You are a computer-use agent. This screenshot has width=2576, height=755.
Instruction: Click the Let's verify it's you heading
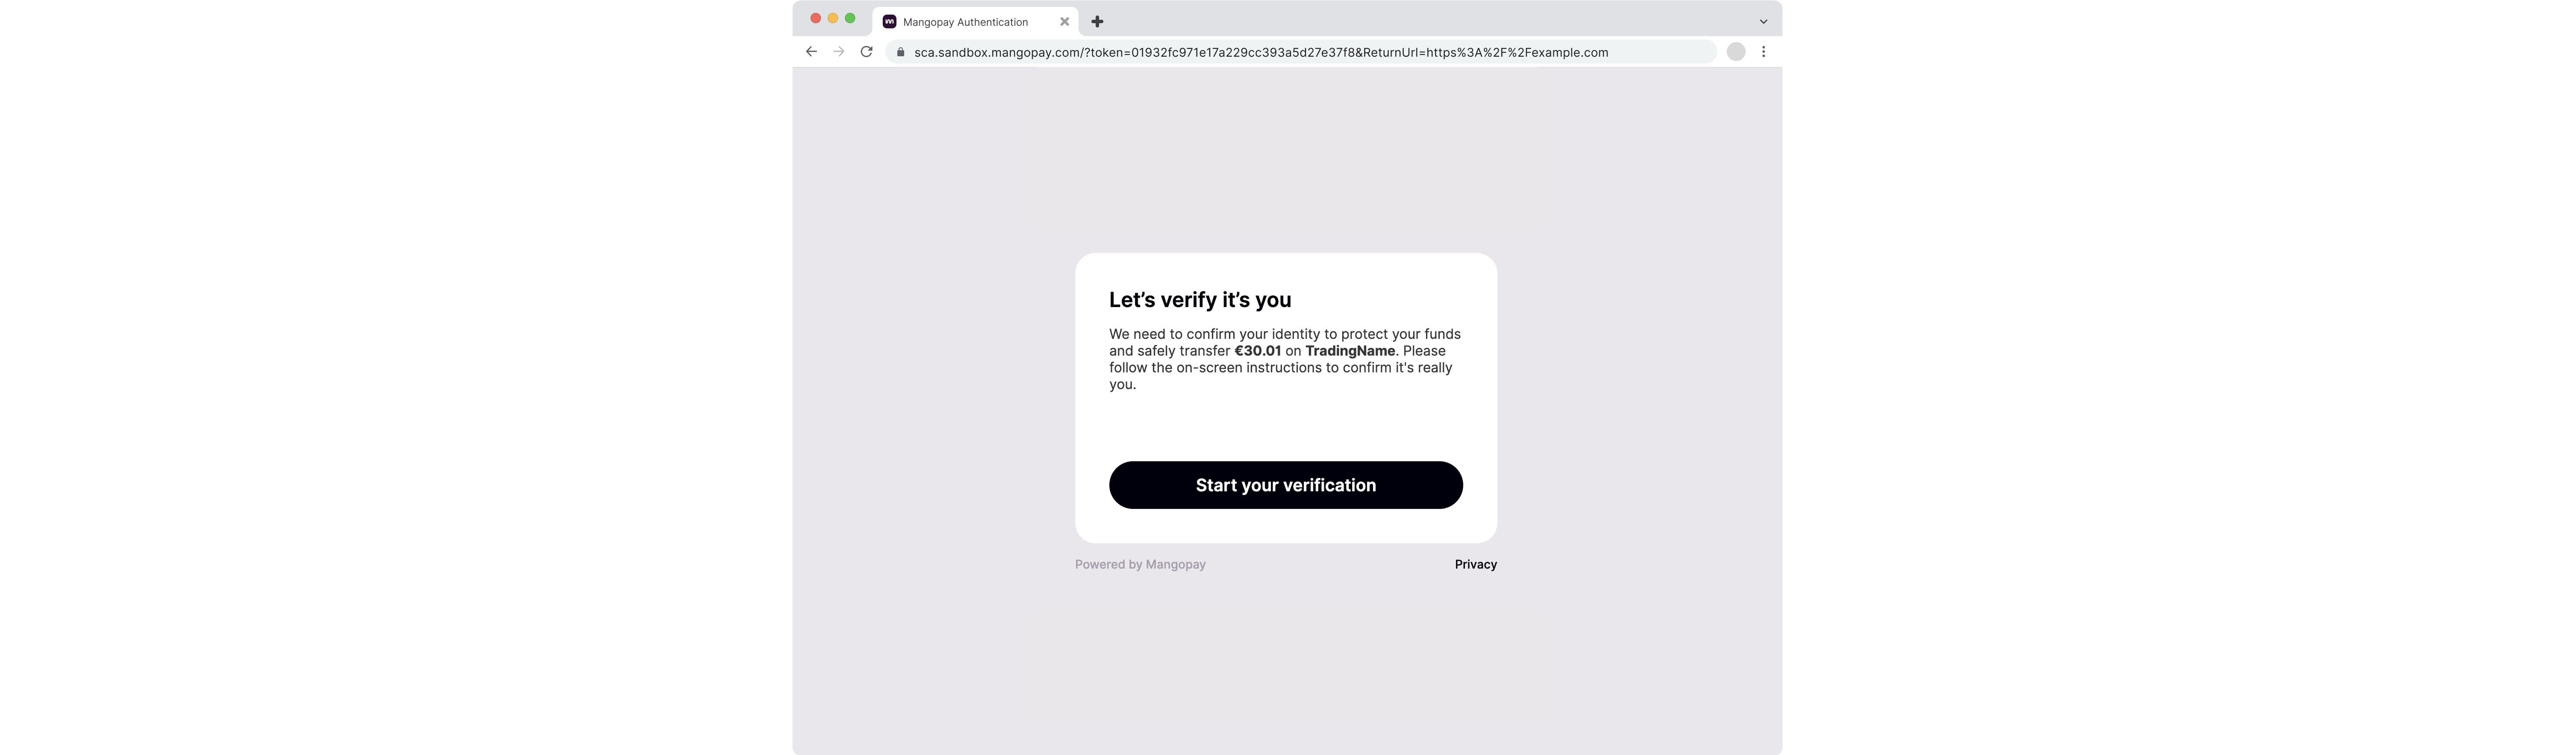pos(1200,300)
